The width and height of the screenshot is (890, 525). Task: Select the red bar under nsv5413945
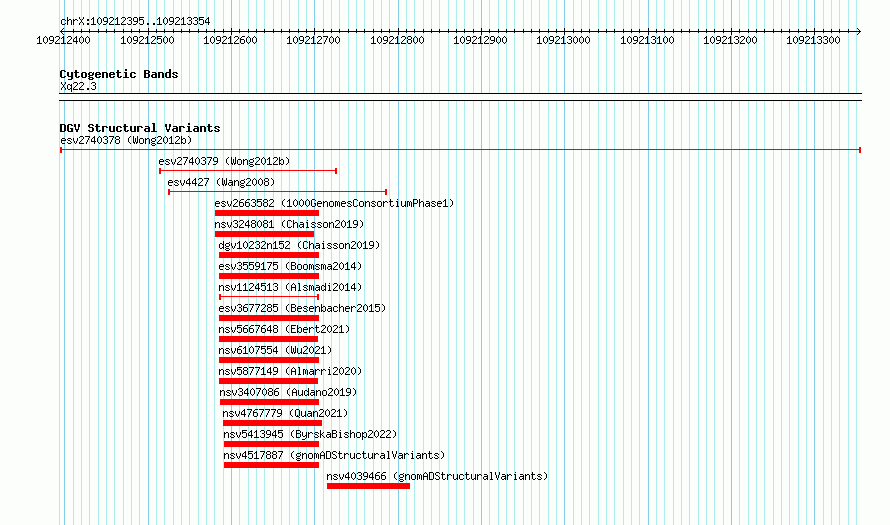coord(271,444)
